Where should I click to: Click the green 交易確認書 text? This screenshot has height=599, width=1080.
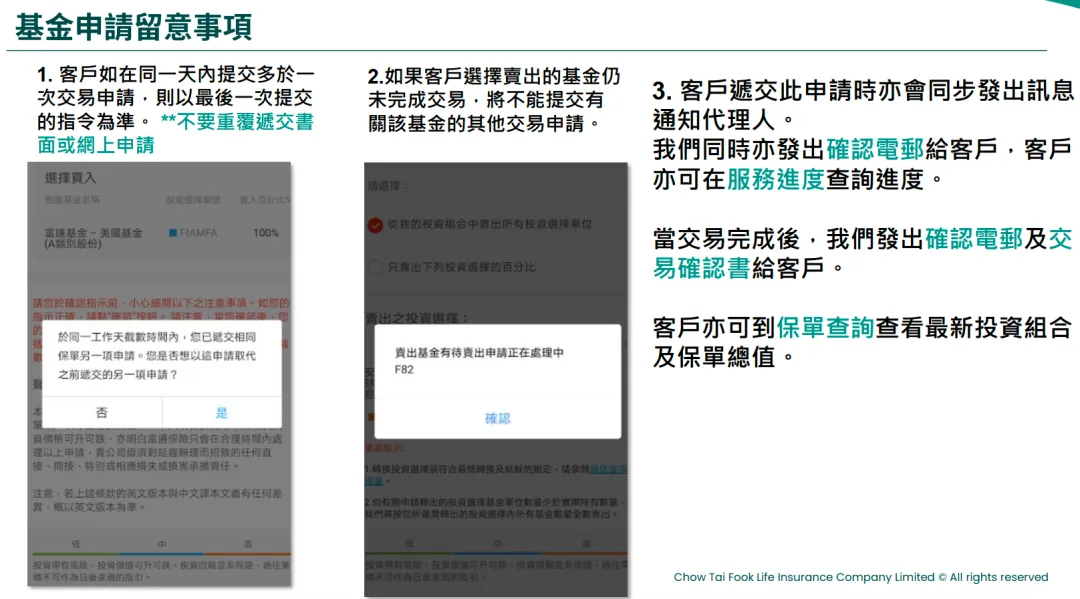[862, 253]
